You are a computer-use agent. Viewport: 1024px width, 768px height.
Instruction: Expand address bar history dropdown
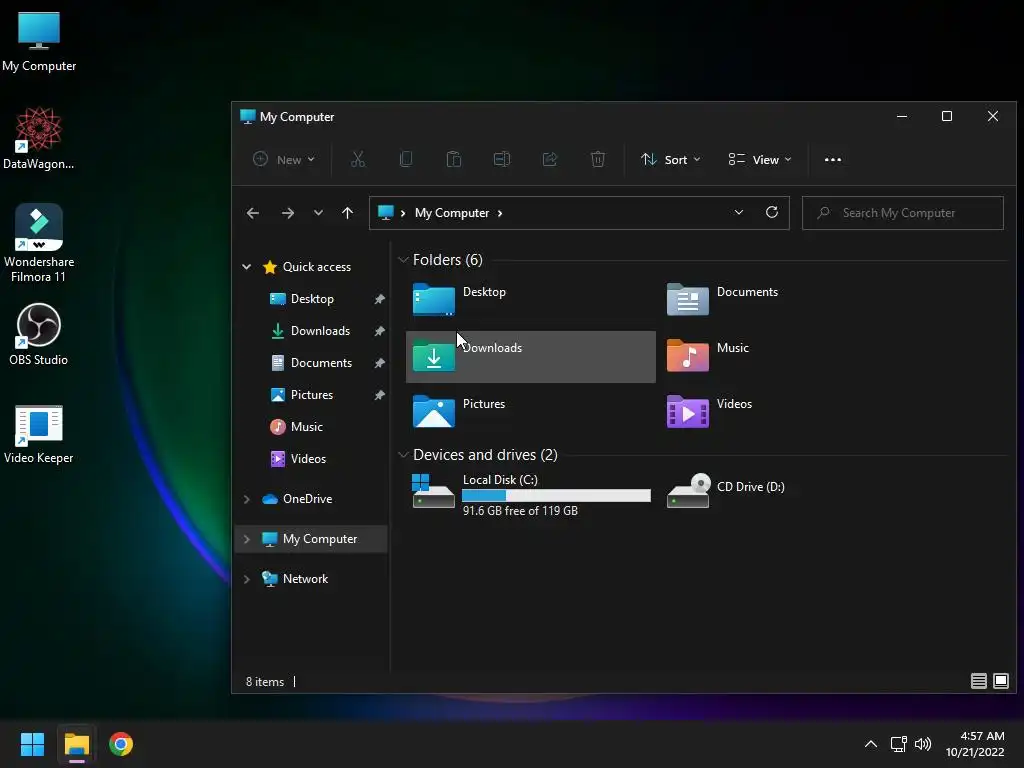coord(739,212)
